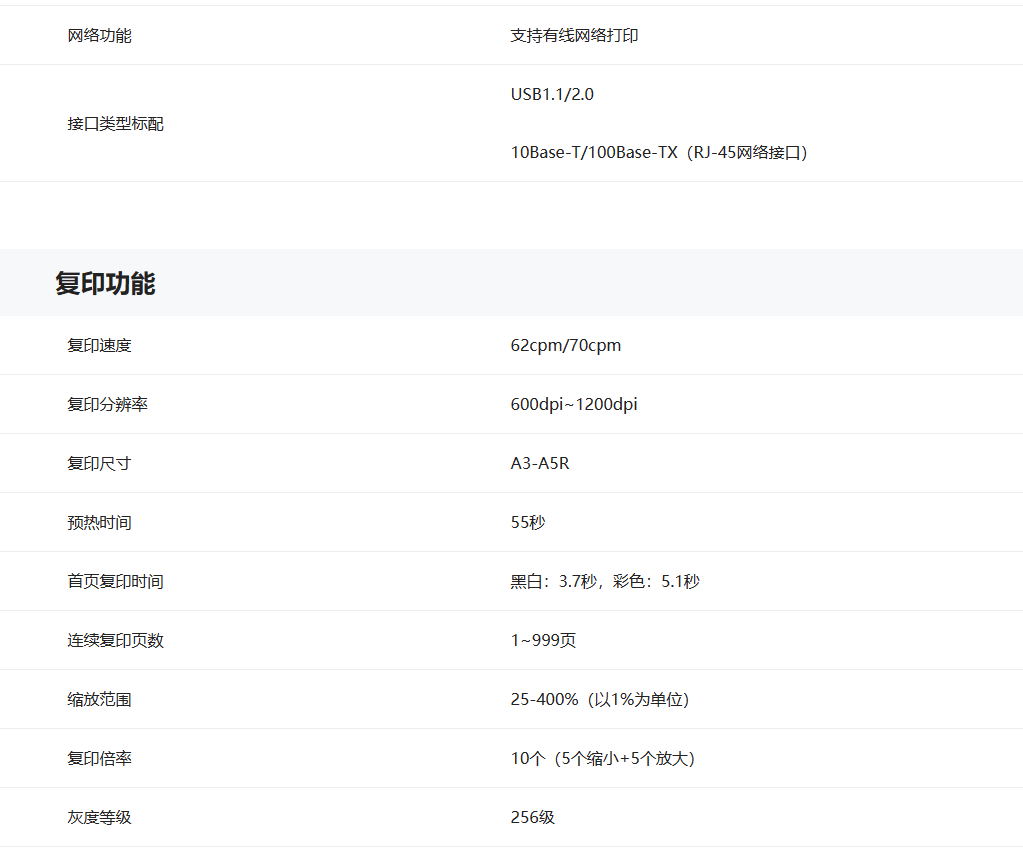Click the 复印分辨率 label
Screen dimensions: 1023x856
pos(107,405)
